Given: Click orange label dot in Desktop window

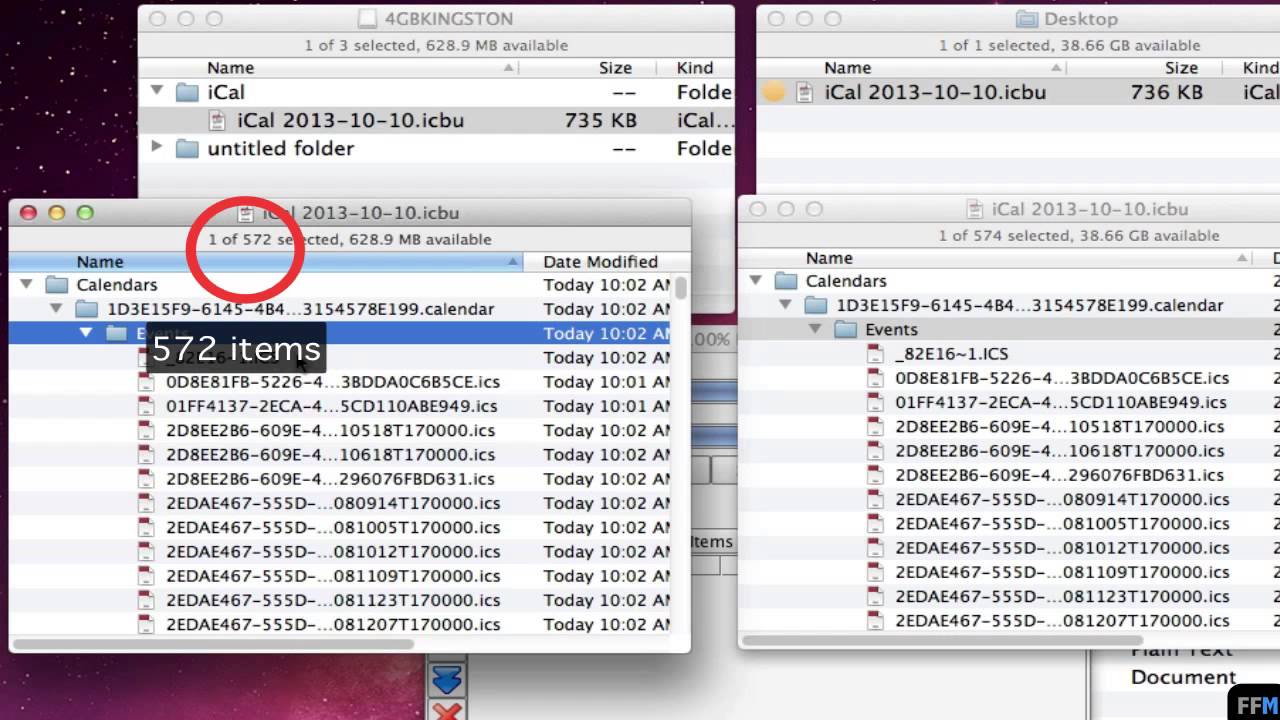Looking at the screenshot, I should 774,92.
